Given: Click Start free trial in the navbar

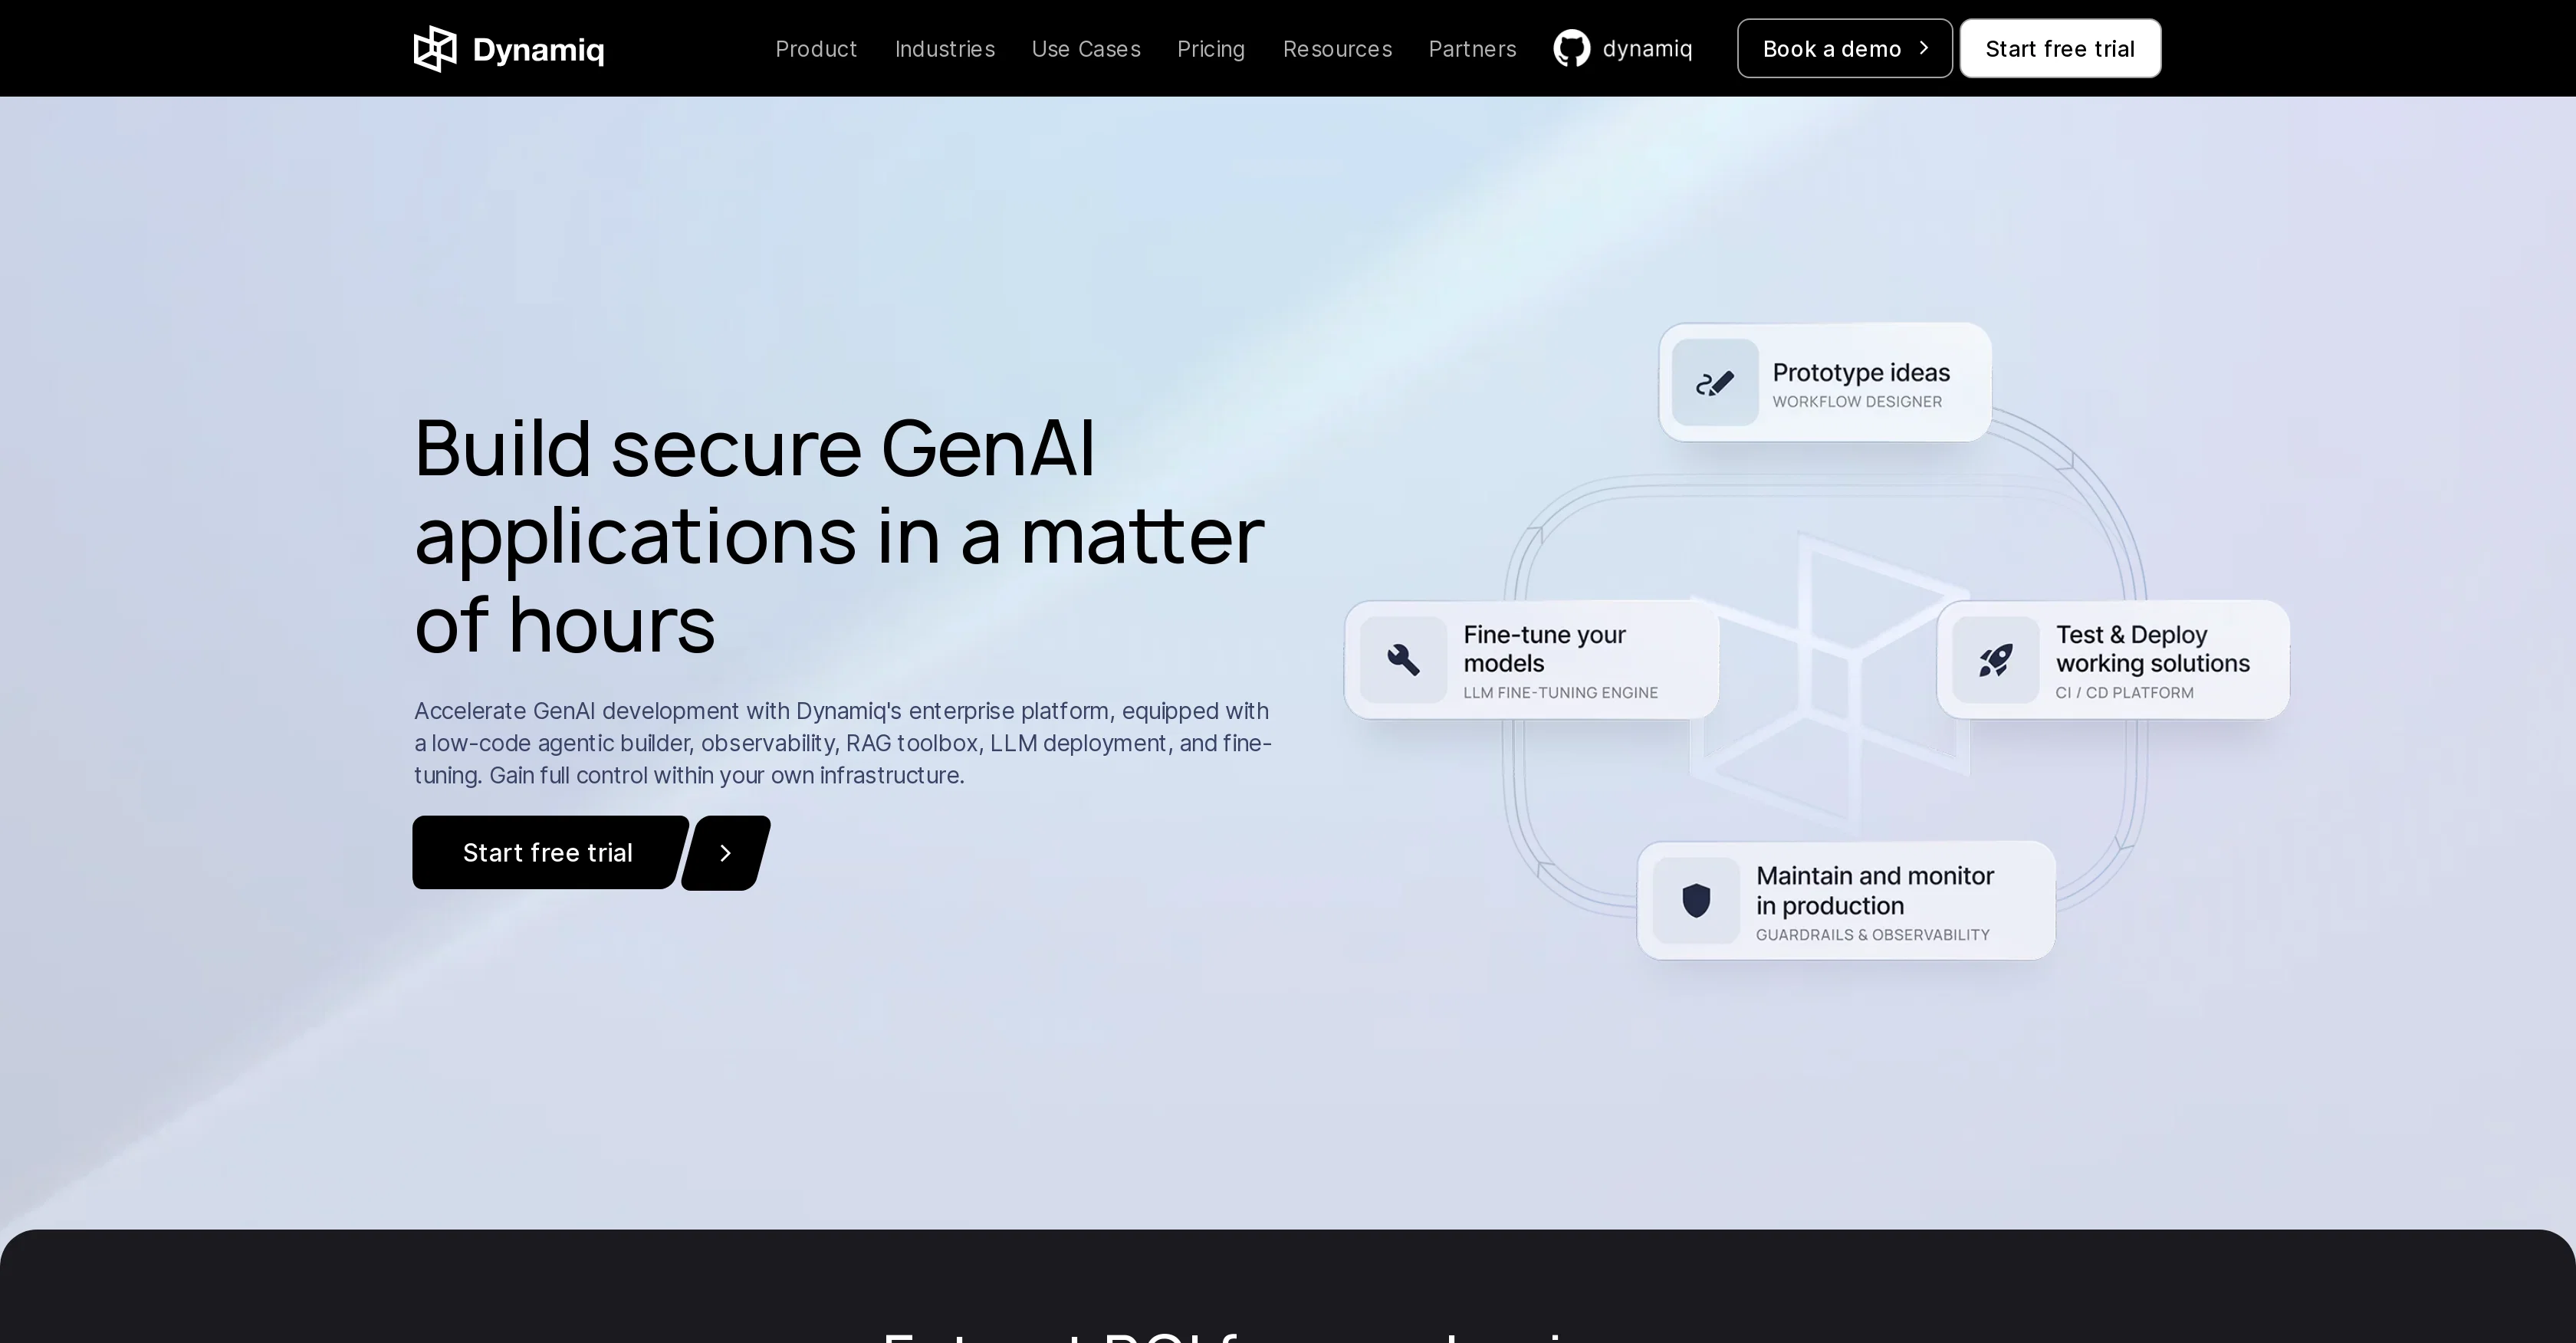Looking at the screenshot, I should (2060, 48).
